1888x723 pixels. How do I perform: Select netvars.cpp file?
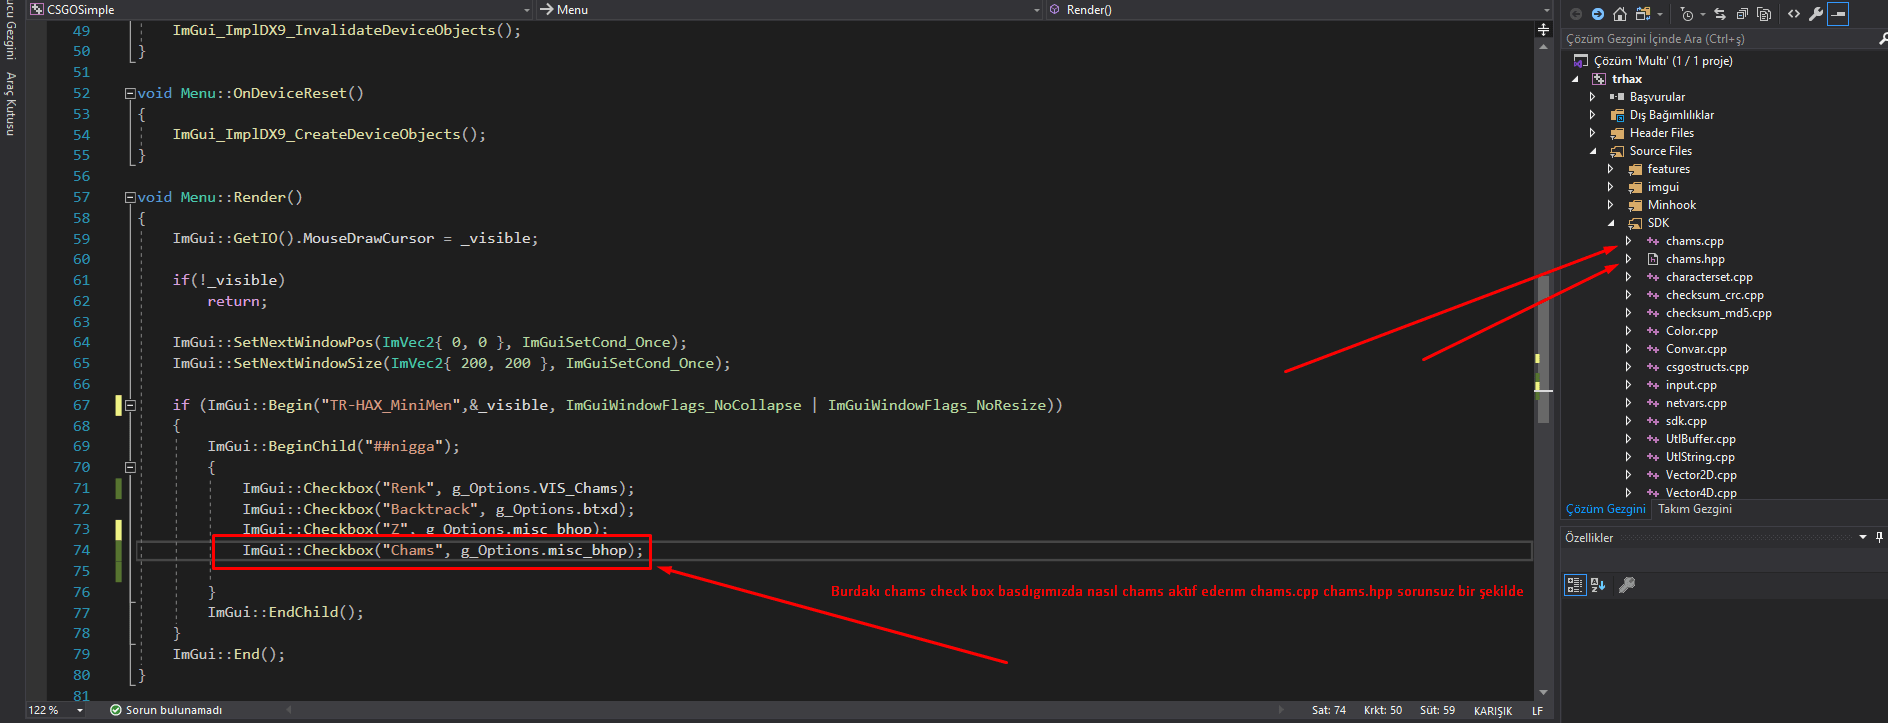pyautogui.click(x=1696, y=403)
